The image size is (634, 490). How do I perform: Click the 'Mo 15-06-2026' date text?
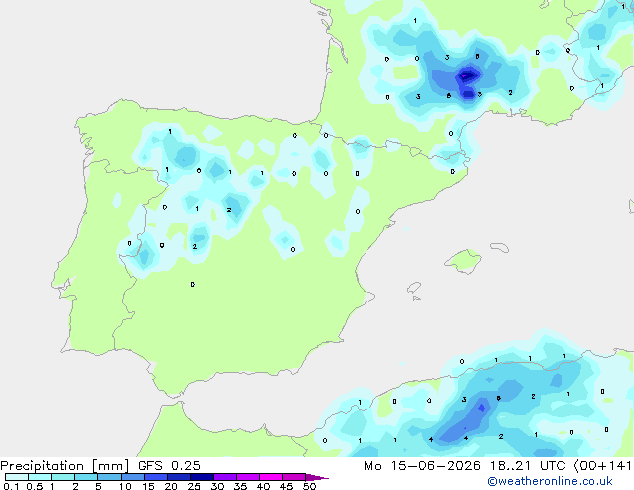pos(423,466)
